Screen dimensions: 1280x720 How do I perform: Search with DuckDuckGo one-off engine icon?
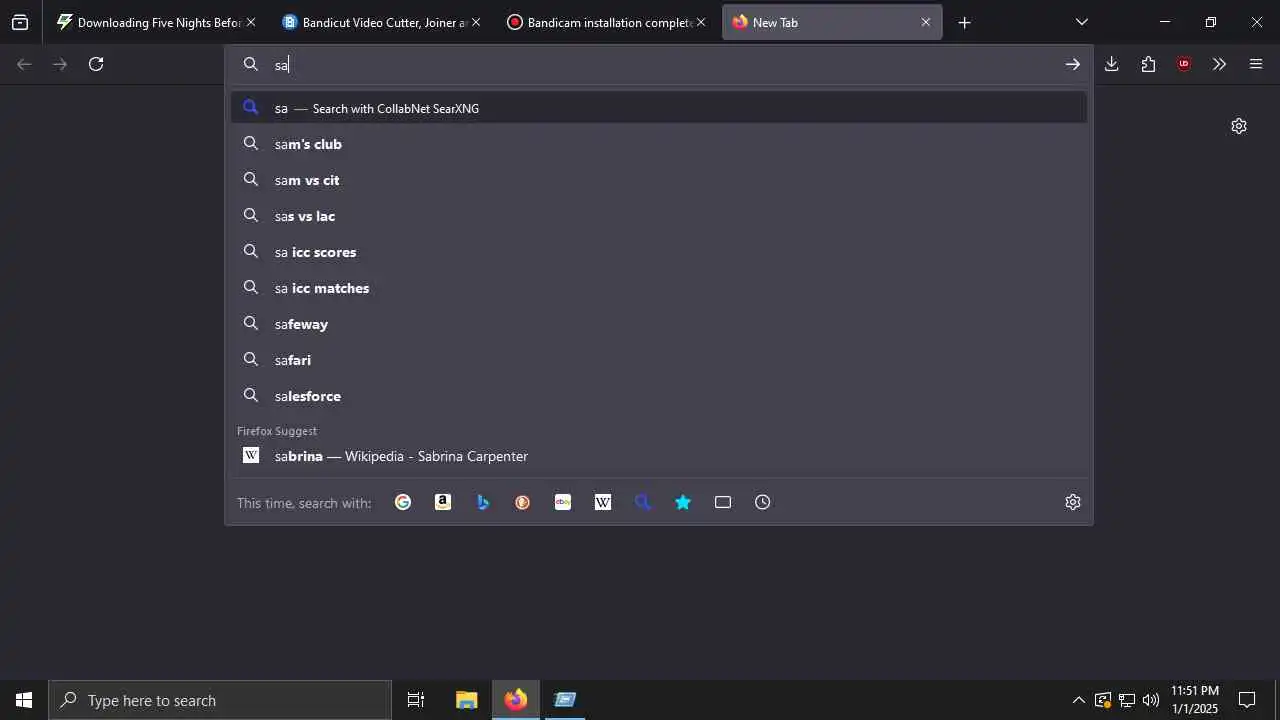click(x=523, y=502)
